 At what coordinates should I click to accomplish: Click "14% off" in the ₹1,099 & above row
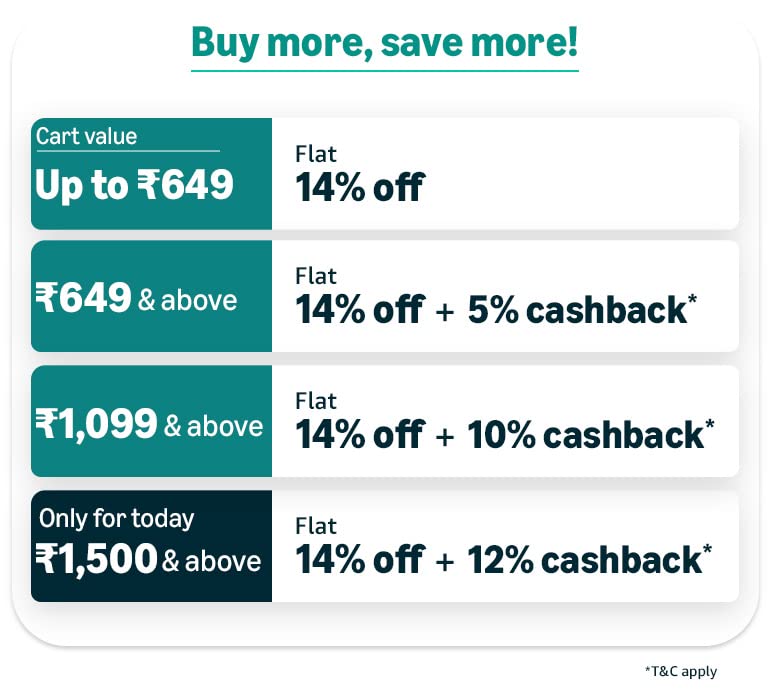(x=359, y=435)
